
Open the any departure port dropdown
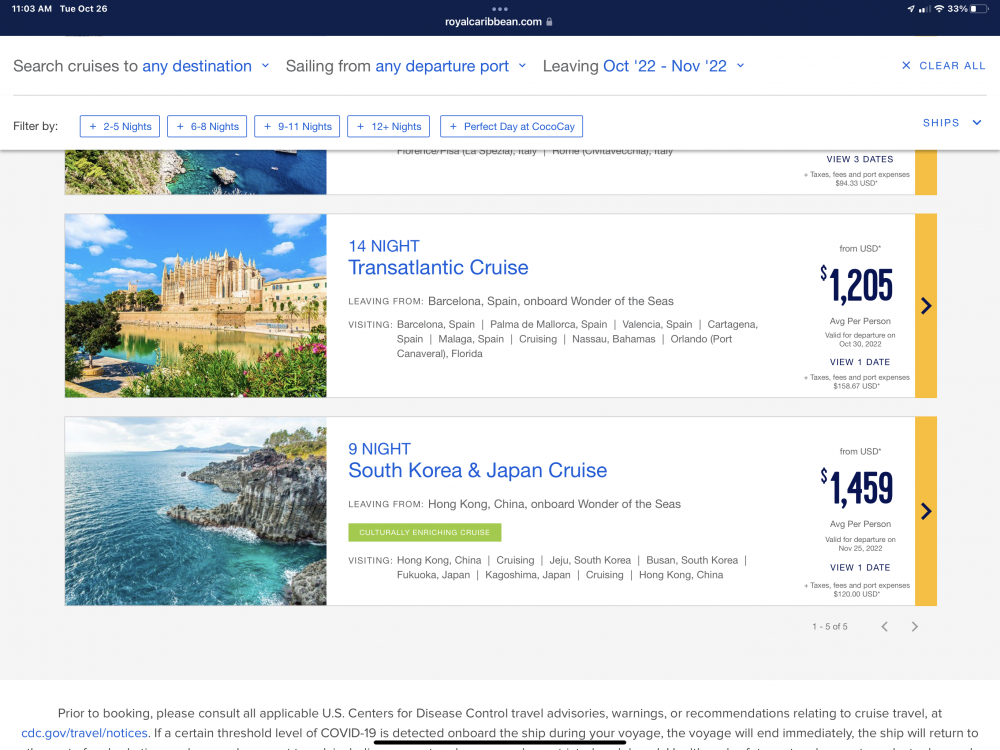click(x=449, y=66)
